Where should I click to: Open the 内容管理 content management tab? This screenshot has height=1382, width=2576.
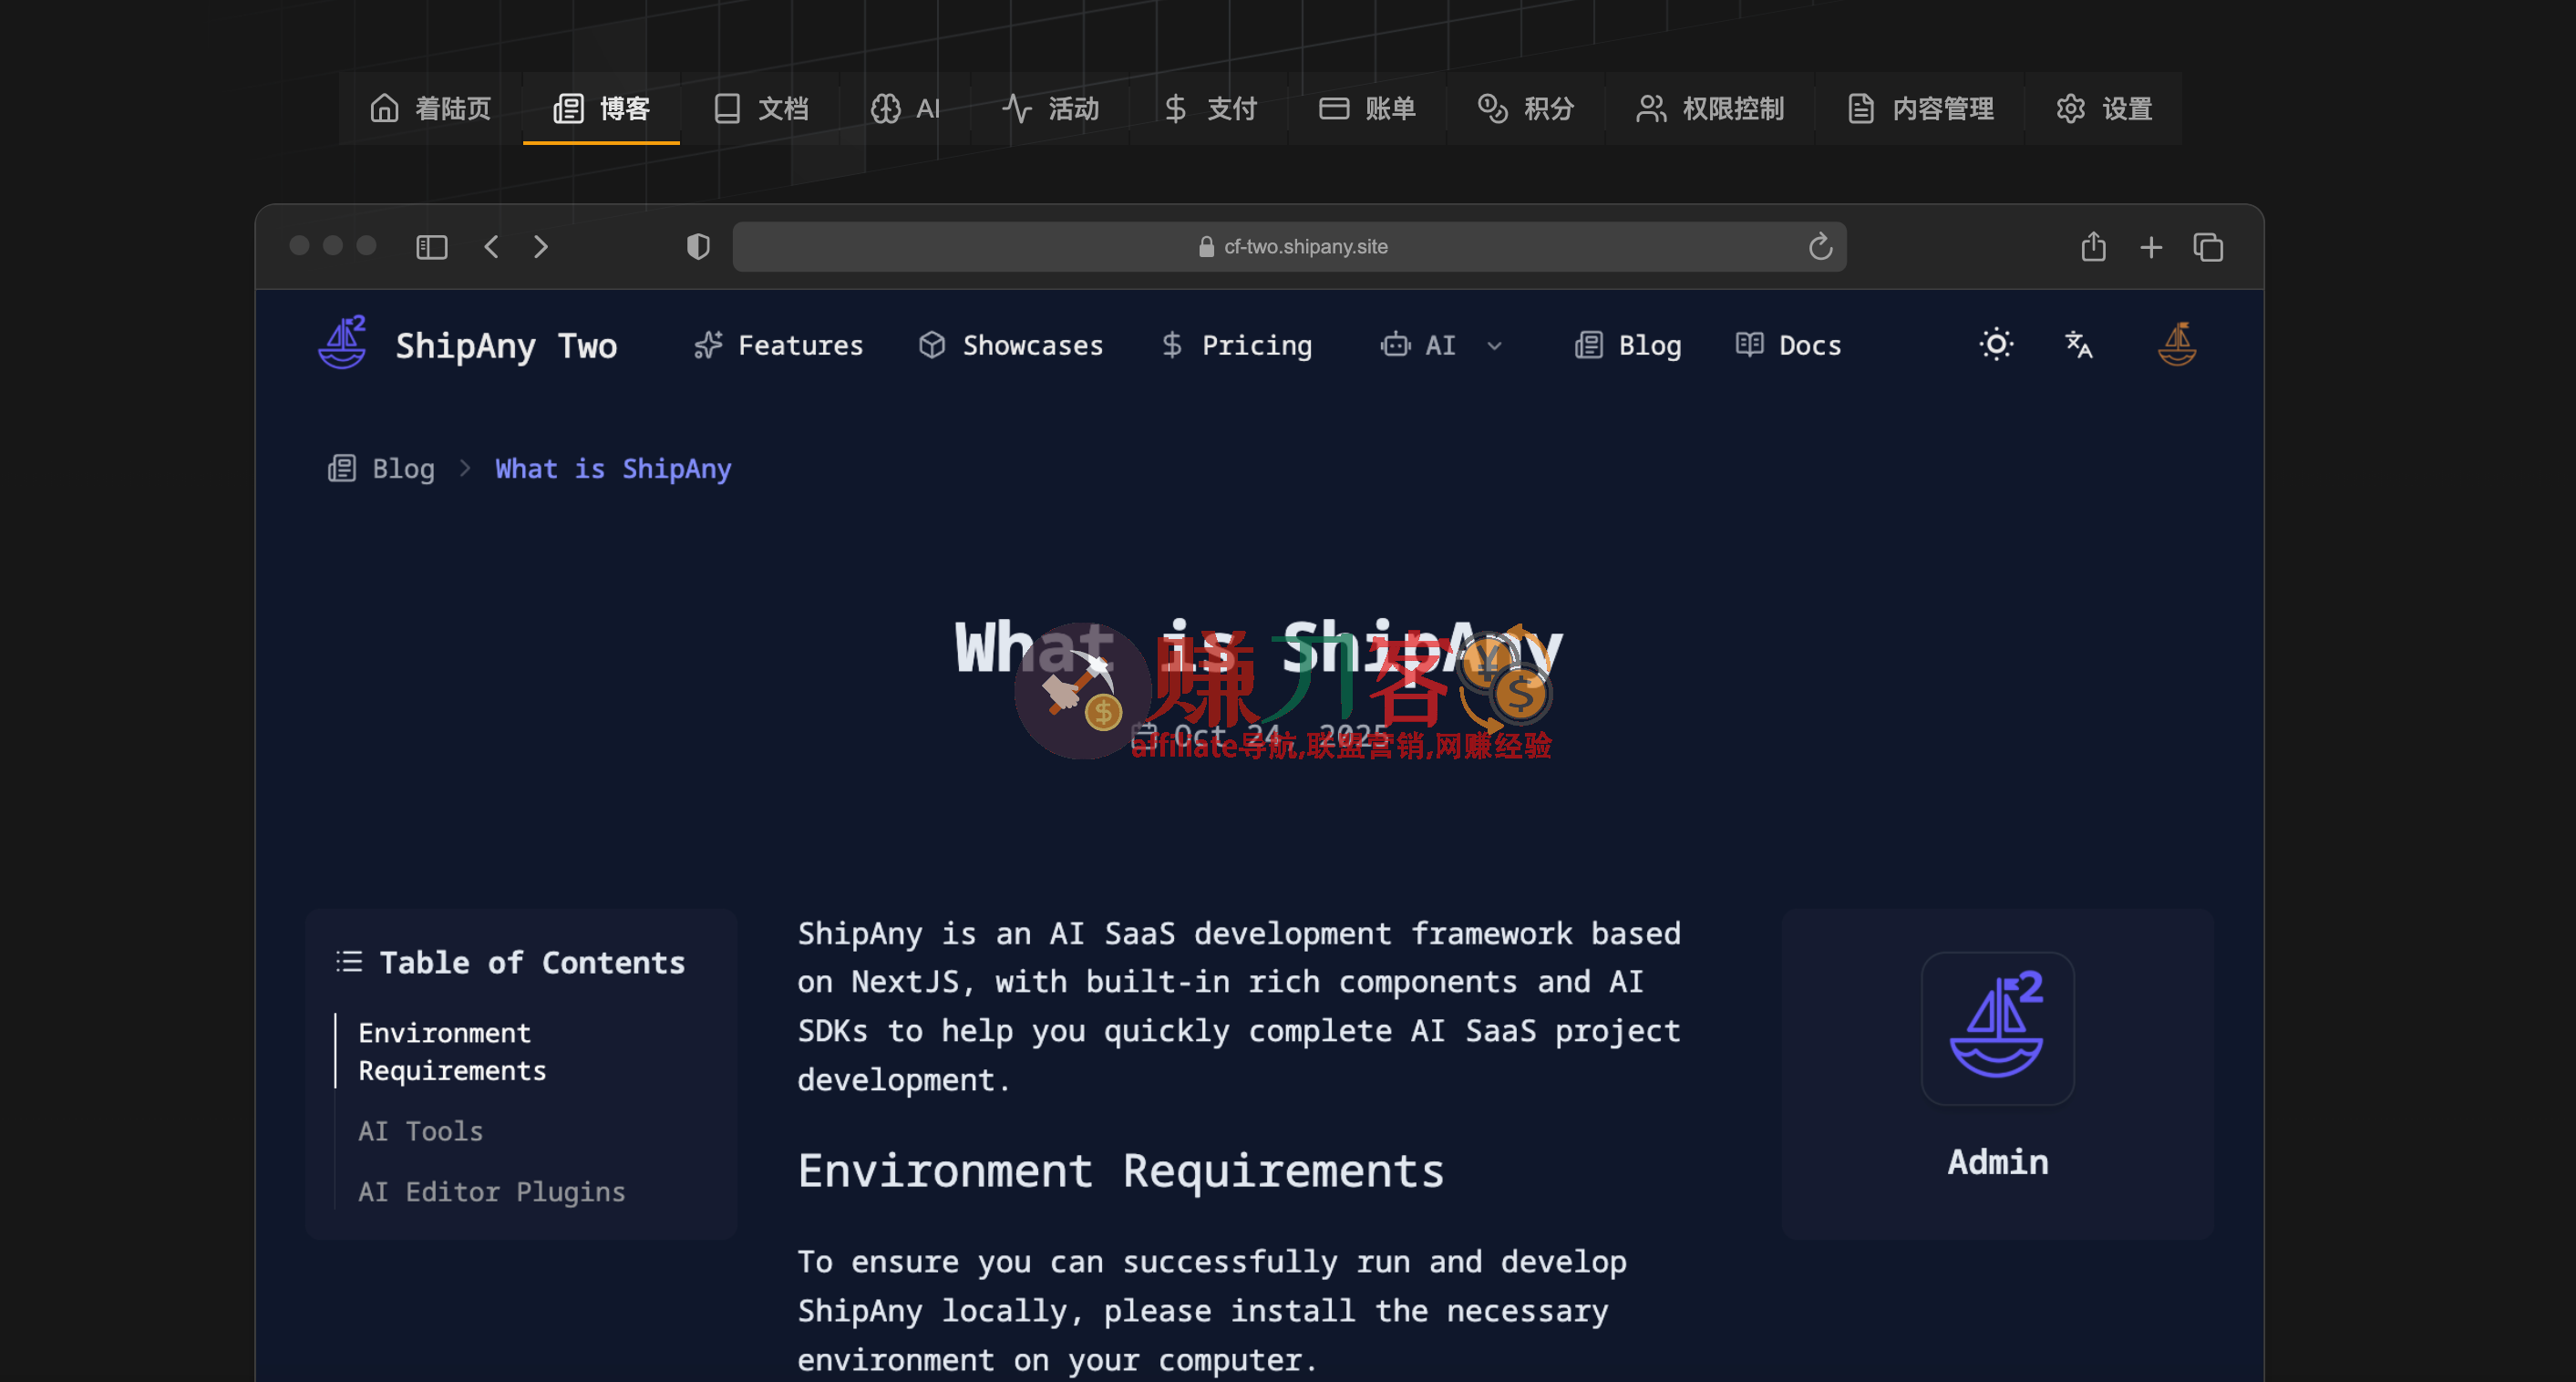tap(1919, 108)
